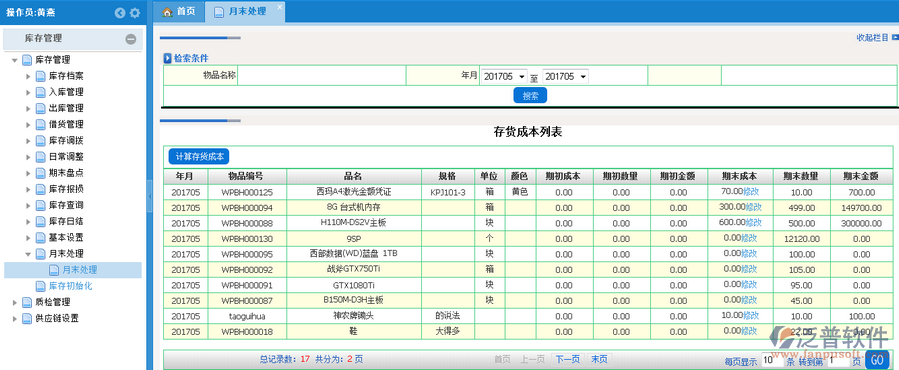This screenshot has height=370, width=899.
Task: Click the 搜索 button
Action: pyautogui.click(x=530, y=96)
